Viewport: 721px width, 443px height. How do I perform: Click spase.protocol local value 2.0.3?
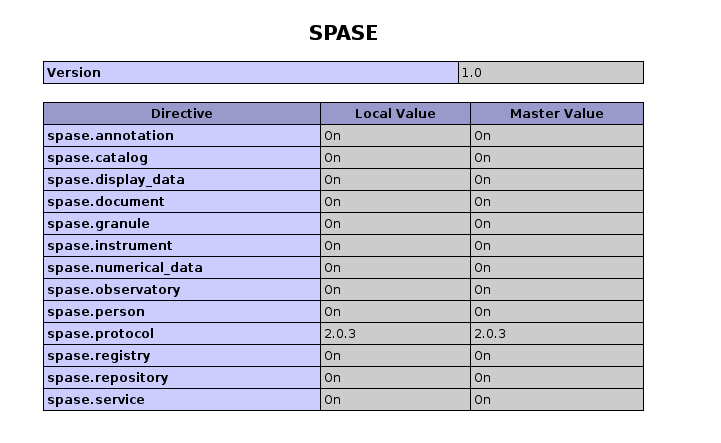(x=340, y=333)
